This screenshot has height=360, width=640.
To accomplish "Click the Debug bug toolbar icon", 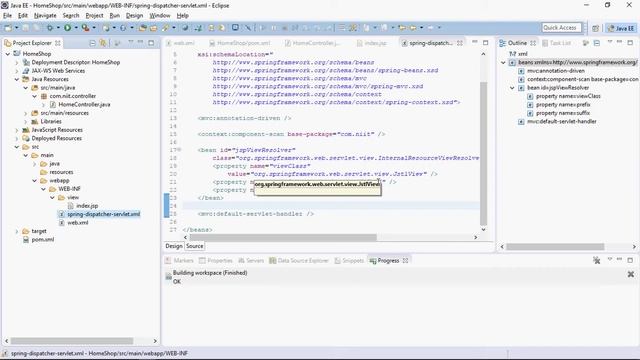I will [x=50, y=28].
